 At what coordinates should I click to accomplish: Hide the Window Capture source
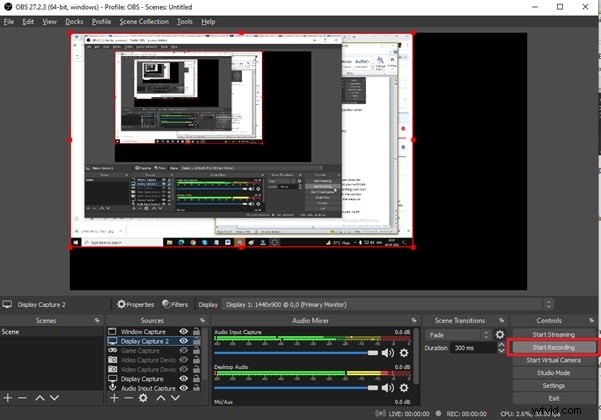(183, 331)
